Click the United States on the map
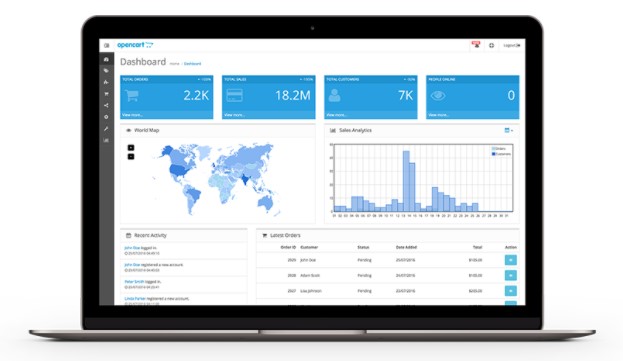Image resolution: width=623 pixels, height=361 pixels. (x=179, y=170)
